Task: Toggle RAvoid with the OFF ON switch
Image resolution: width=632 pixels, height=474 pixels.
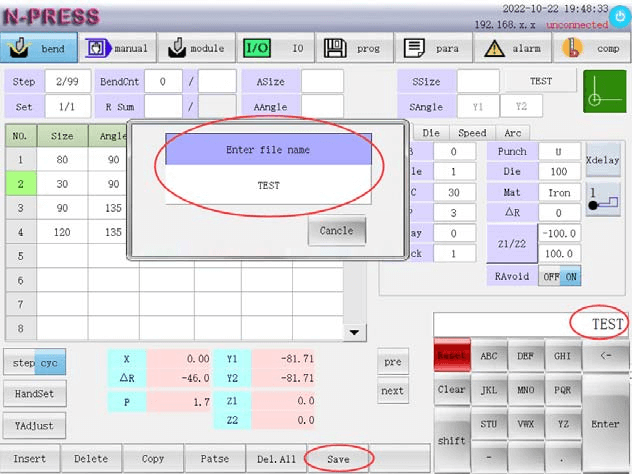Action: (559, 277)
